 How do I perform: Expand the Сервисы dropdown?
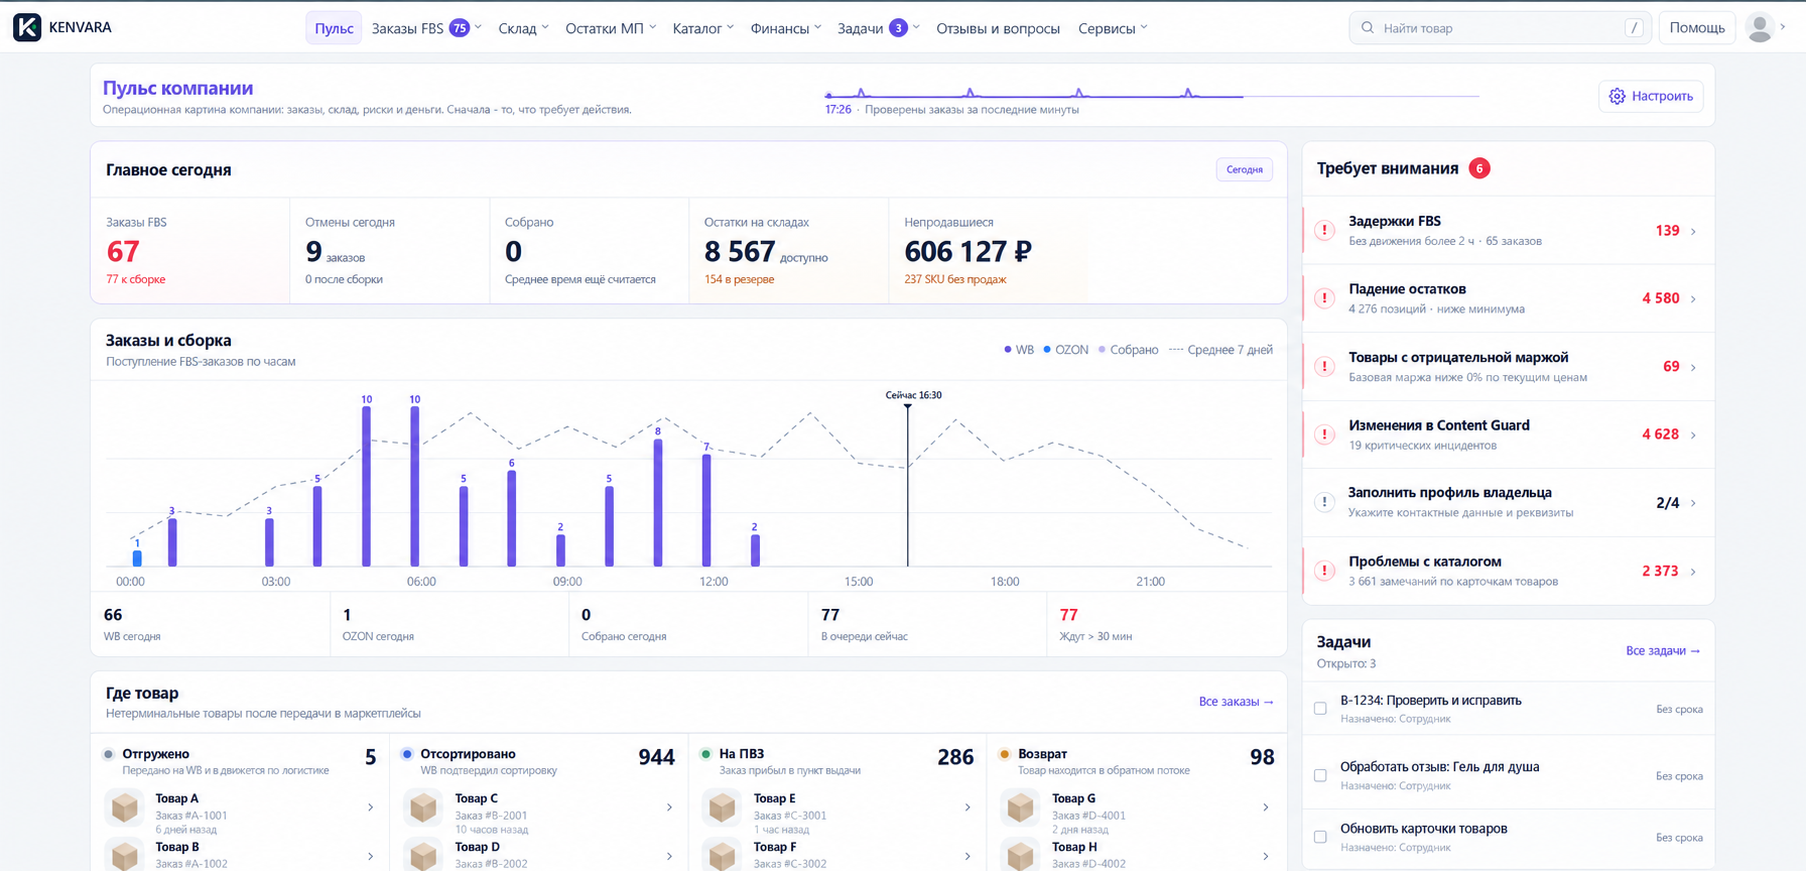(1113, 28)
